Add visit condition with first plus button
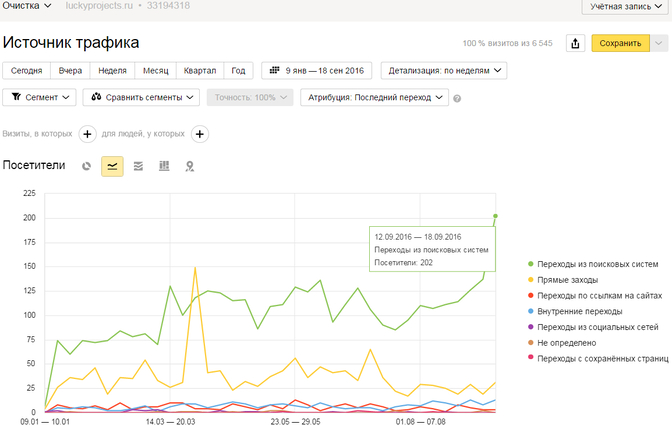672x425 pixels. click(87, 134)
